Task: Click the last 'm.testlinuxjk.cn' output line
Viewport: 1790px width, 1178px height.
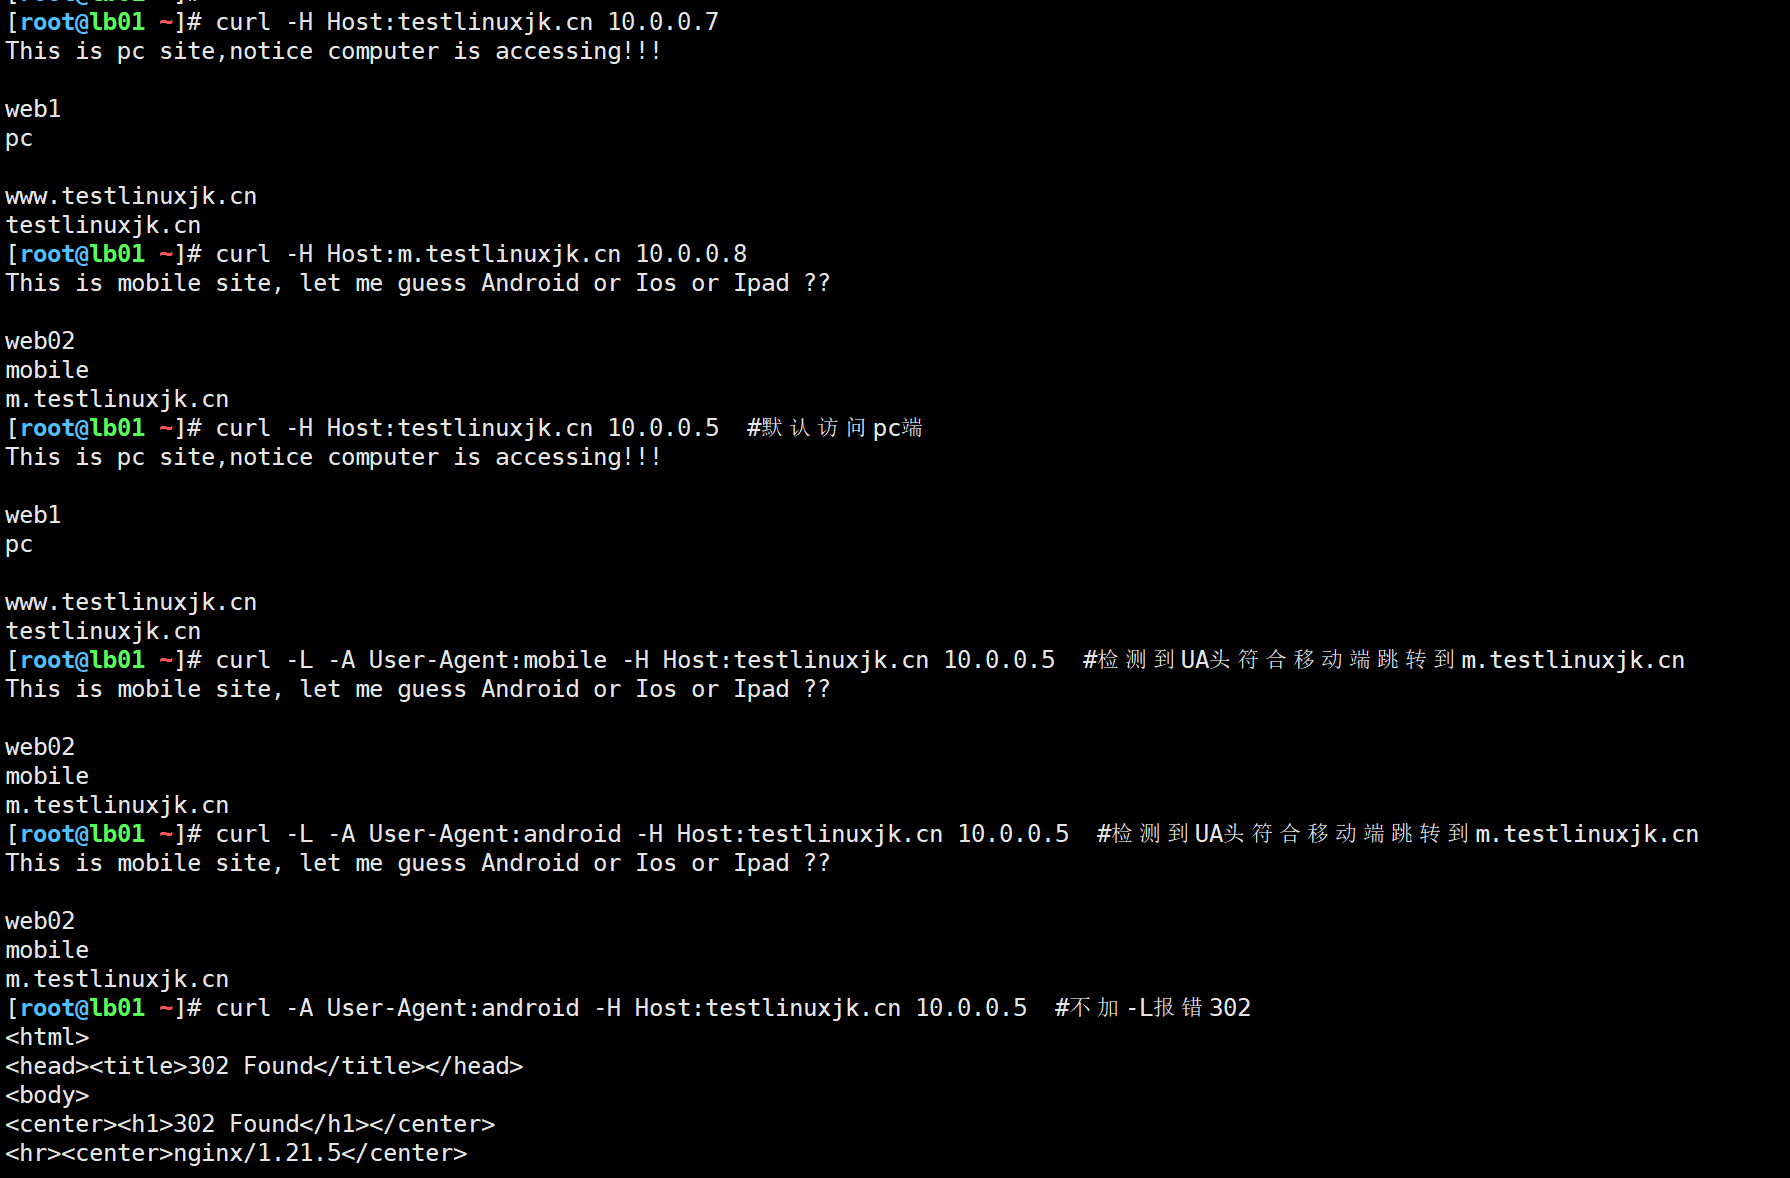Action: pos(117,979)
